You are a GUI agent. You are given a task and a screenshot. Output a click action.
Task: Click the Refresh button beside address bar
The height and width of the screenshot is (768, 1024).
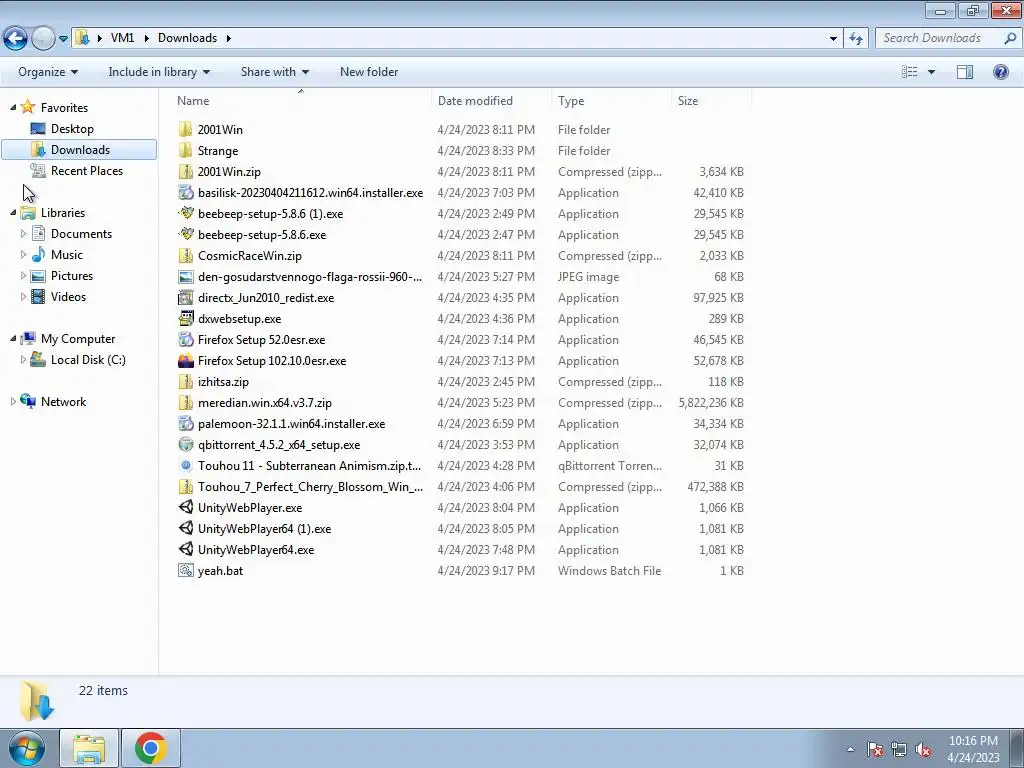click(x=856, y=39)
